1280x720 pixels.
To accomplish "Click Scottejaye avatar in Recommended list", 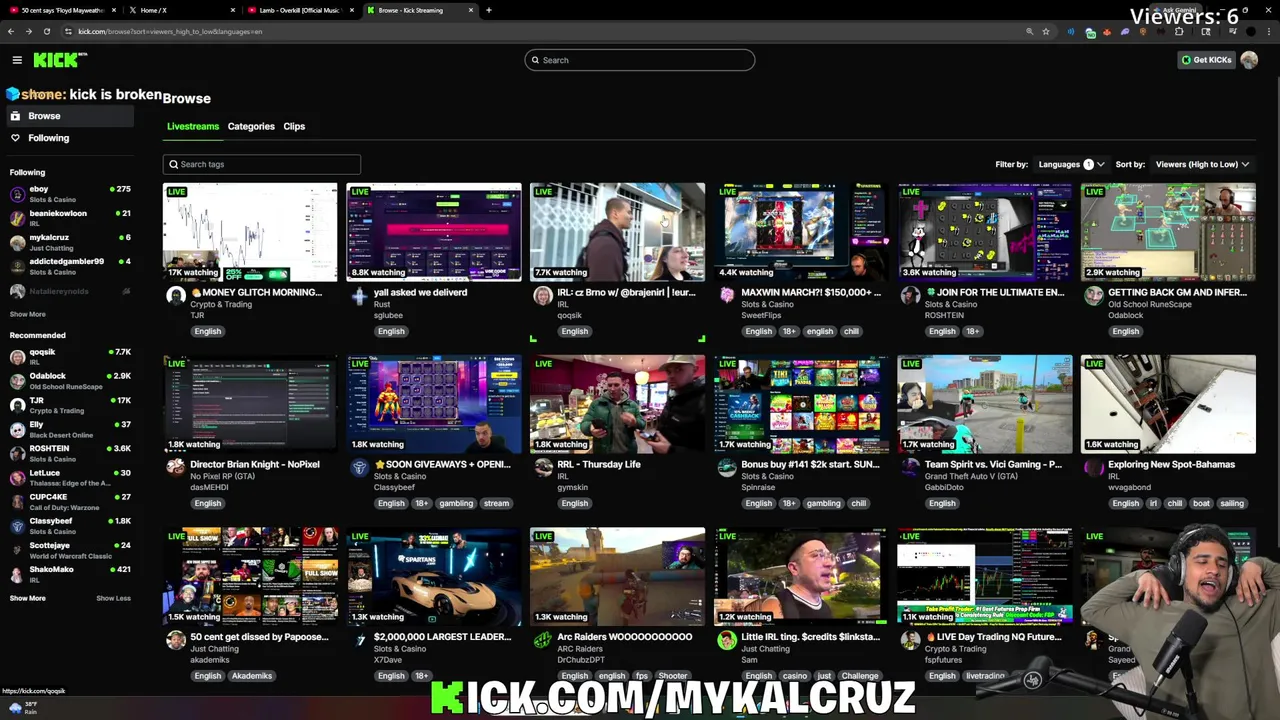I will (x=17, y=550).
